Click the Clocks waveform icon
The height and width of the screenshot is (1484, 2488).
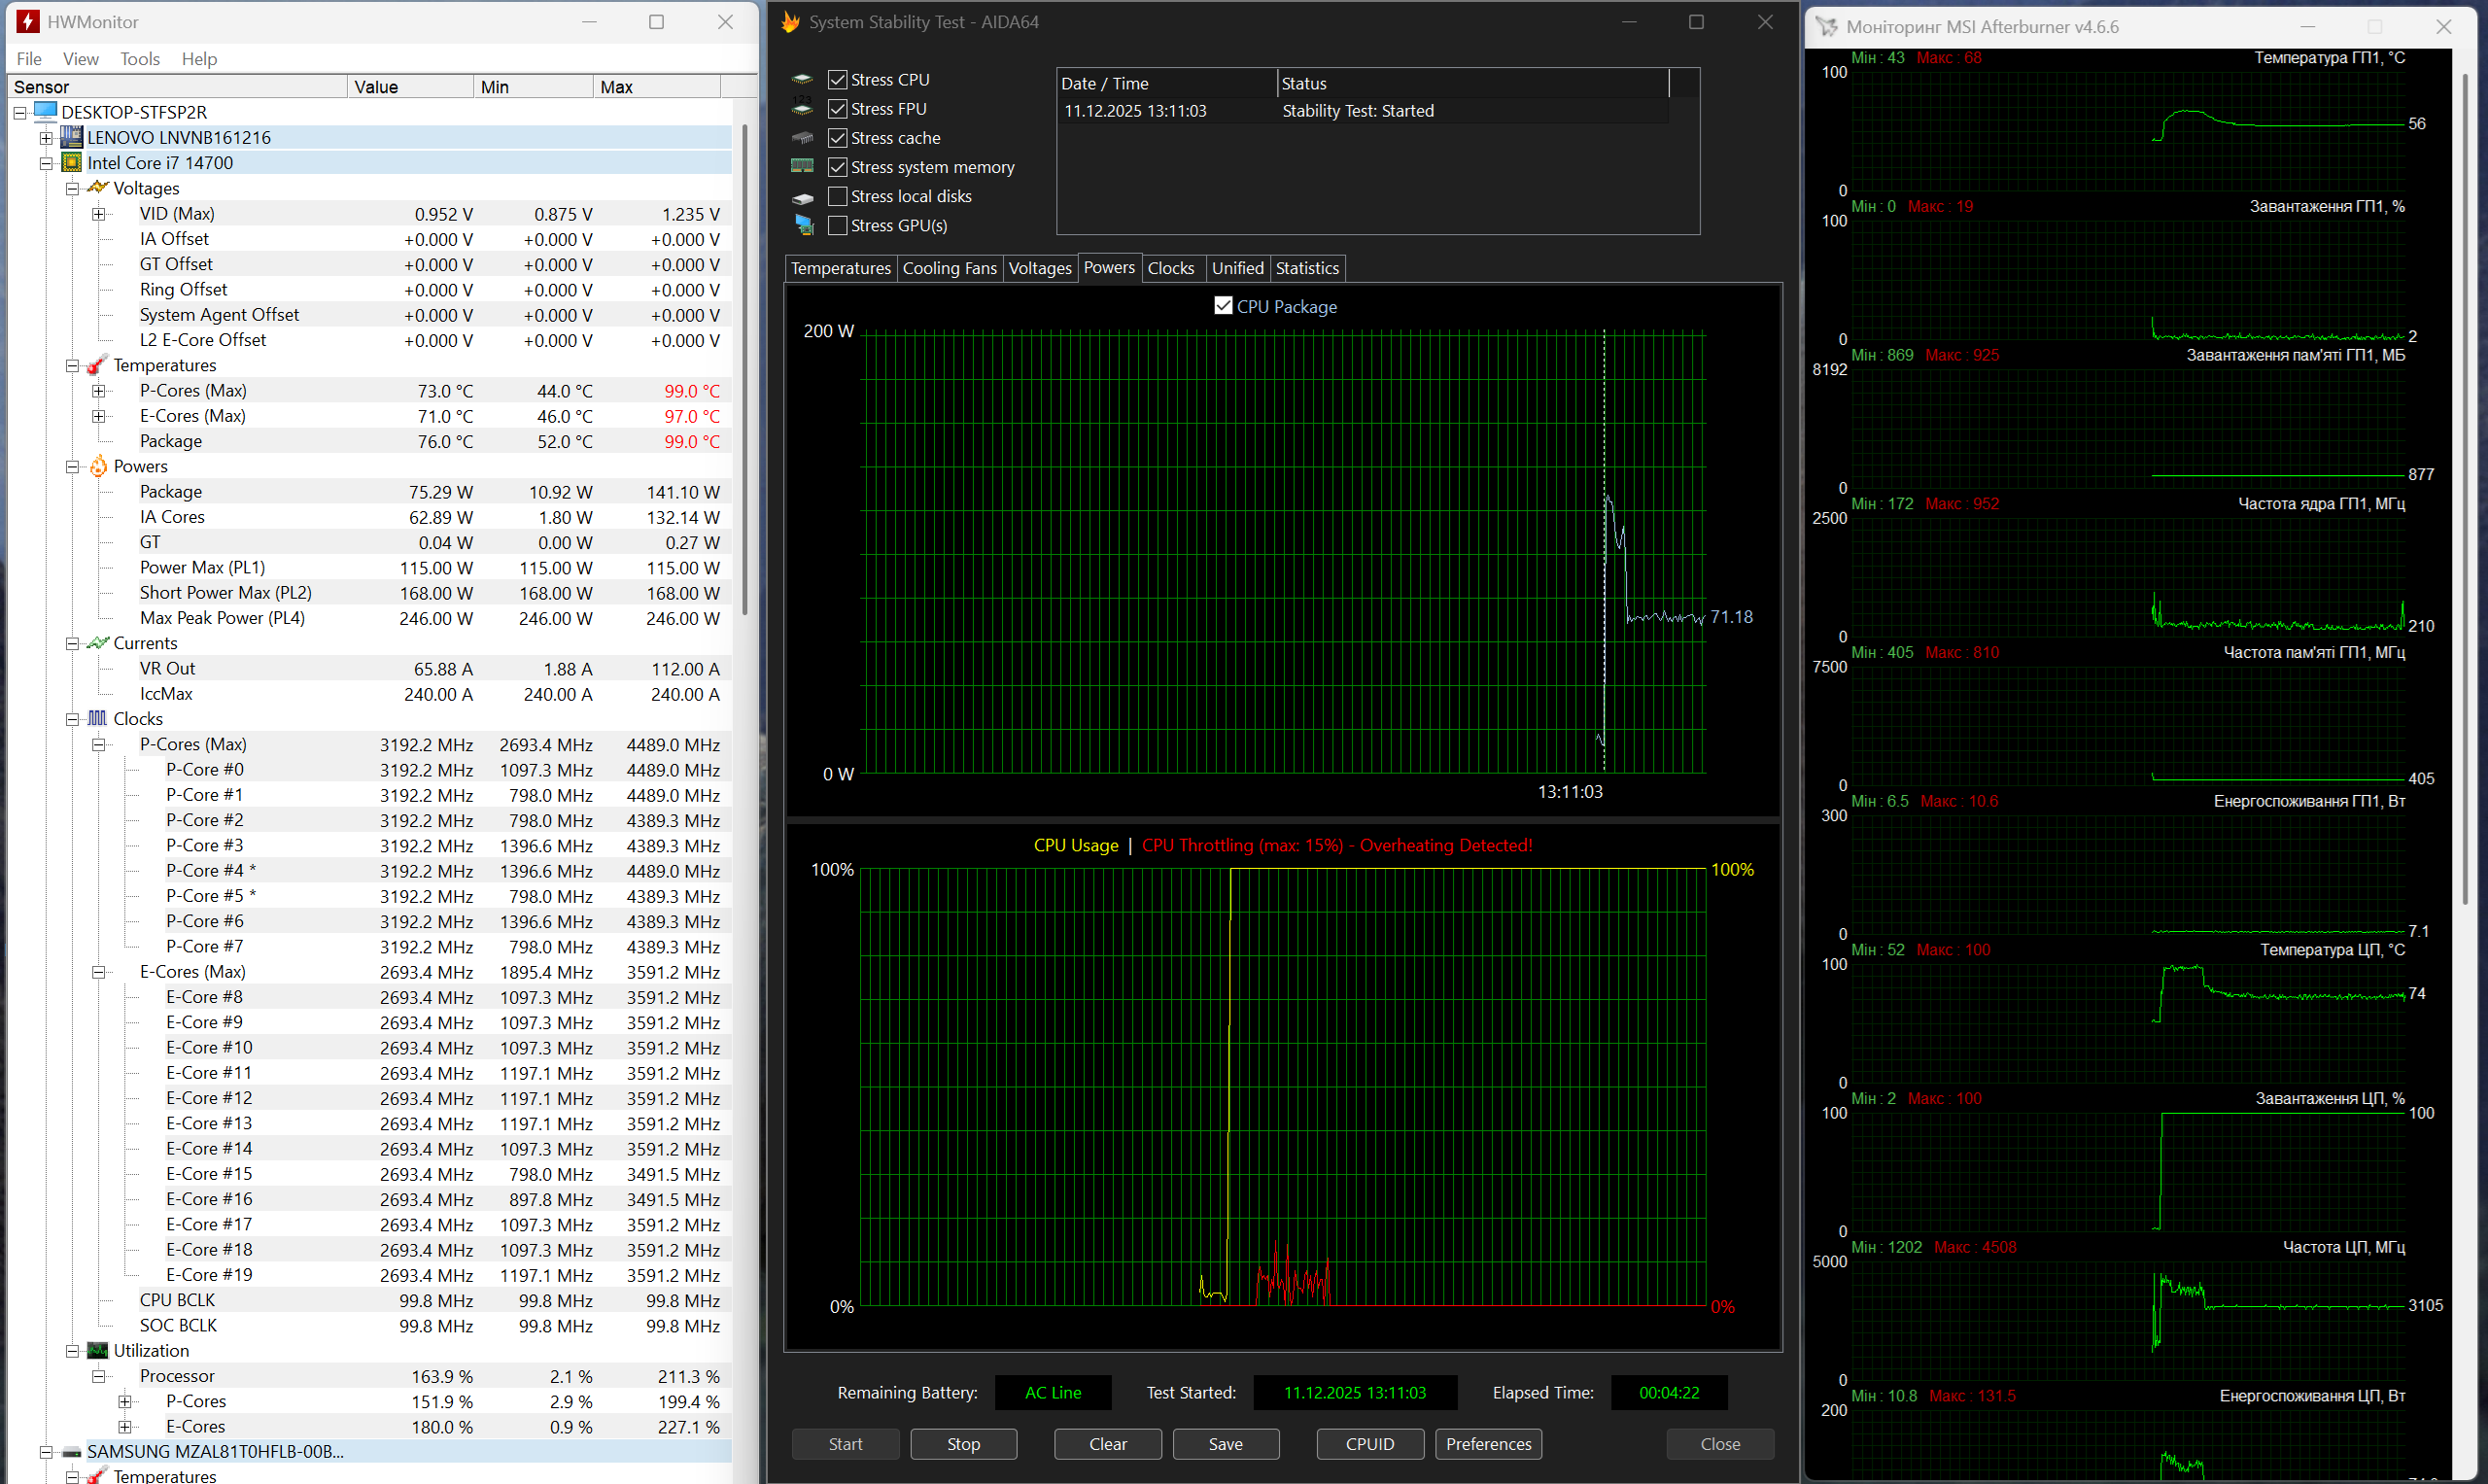click(x=97, y=719)
